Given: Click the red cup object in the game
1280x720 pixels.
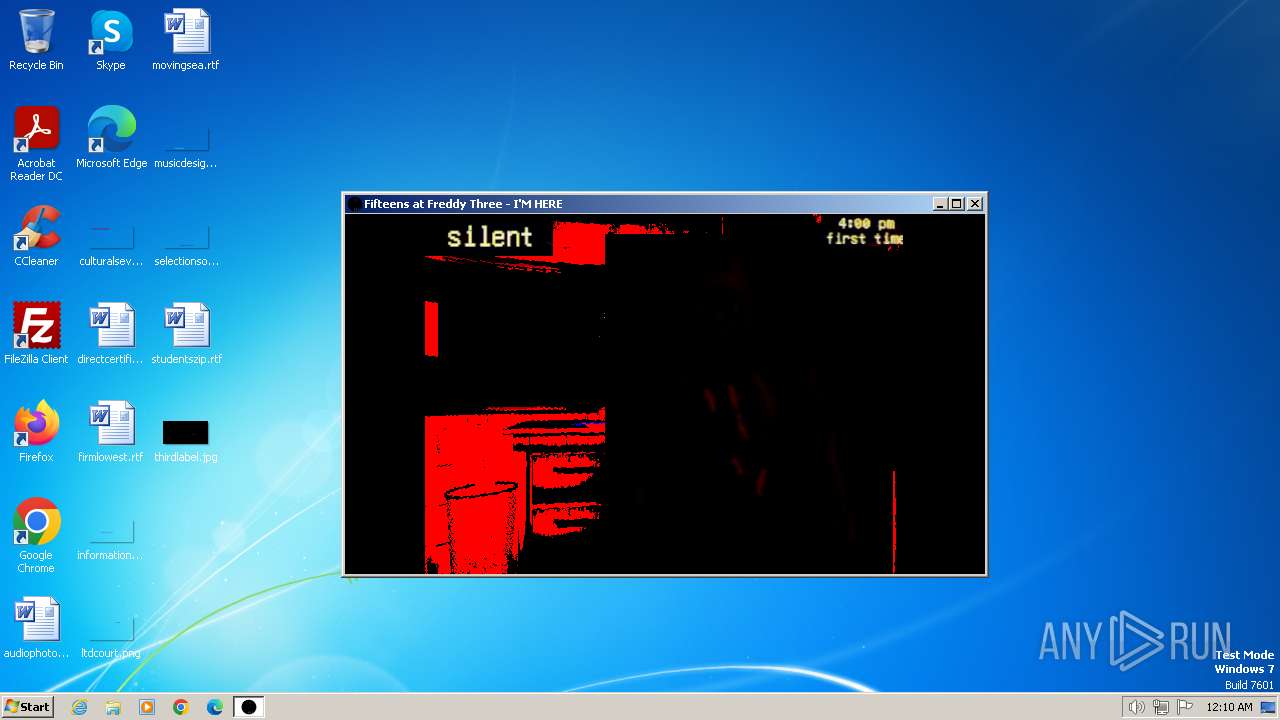Looking at the screenshot, I should [x=481, y=528].
